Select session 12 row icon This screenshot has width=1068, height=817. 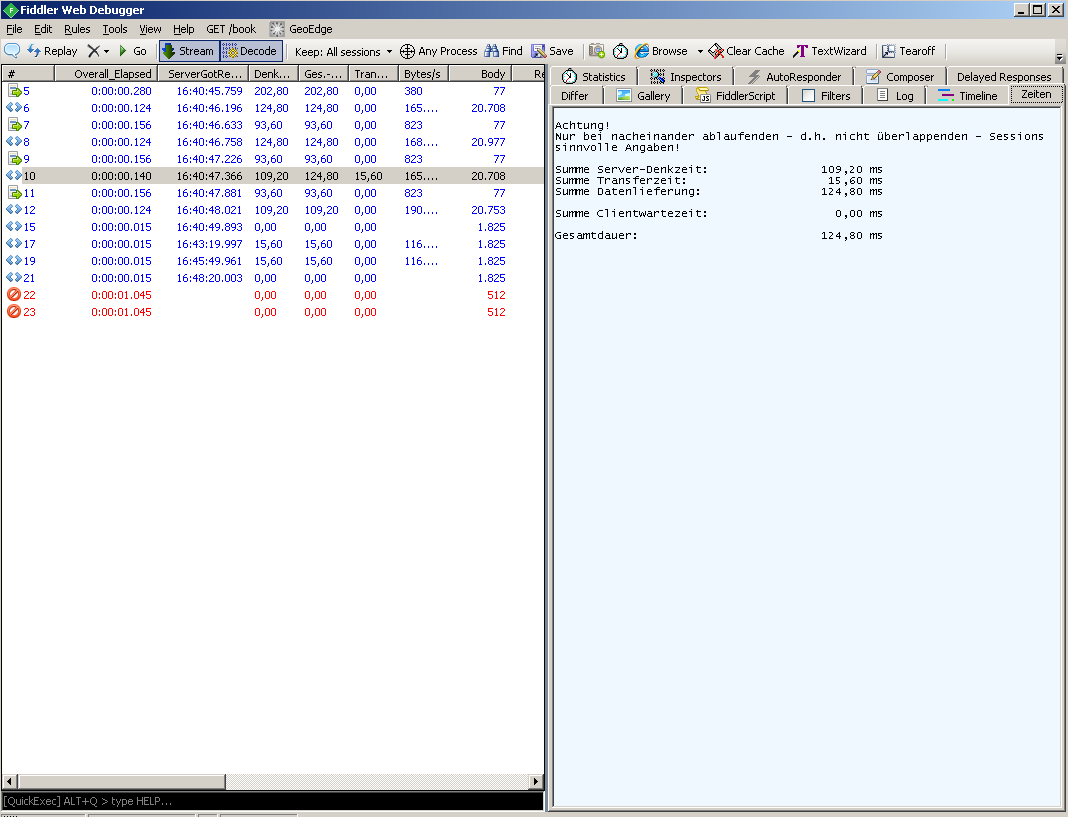coord(14,210)
